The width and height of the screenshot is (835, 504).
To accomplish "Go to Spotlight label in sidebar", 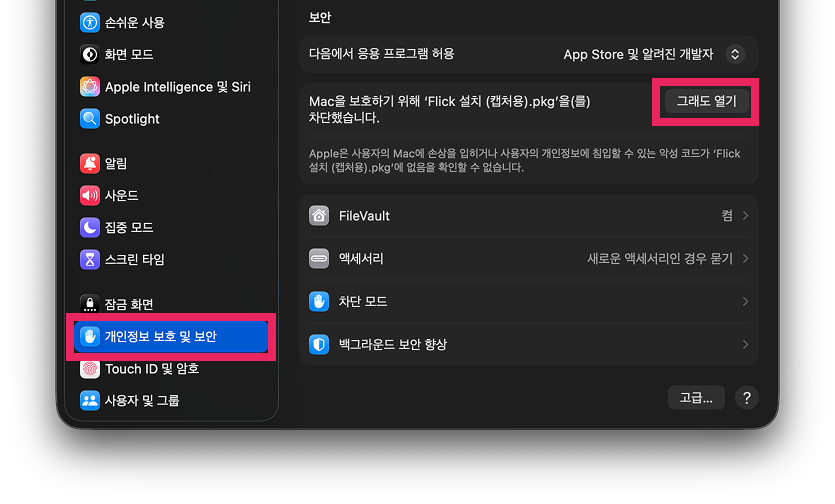I will coord(132,119).
